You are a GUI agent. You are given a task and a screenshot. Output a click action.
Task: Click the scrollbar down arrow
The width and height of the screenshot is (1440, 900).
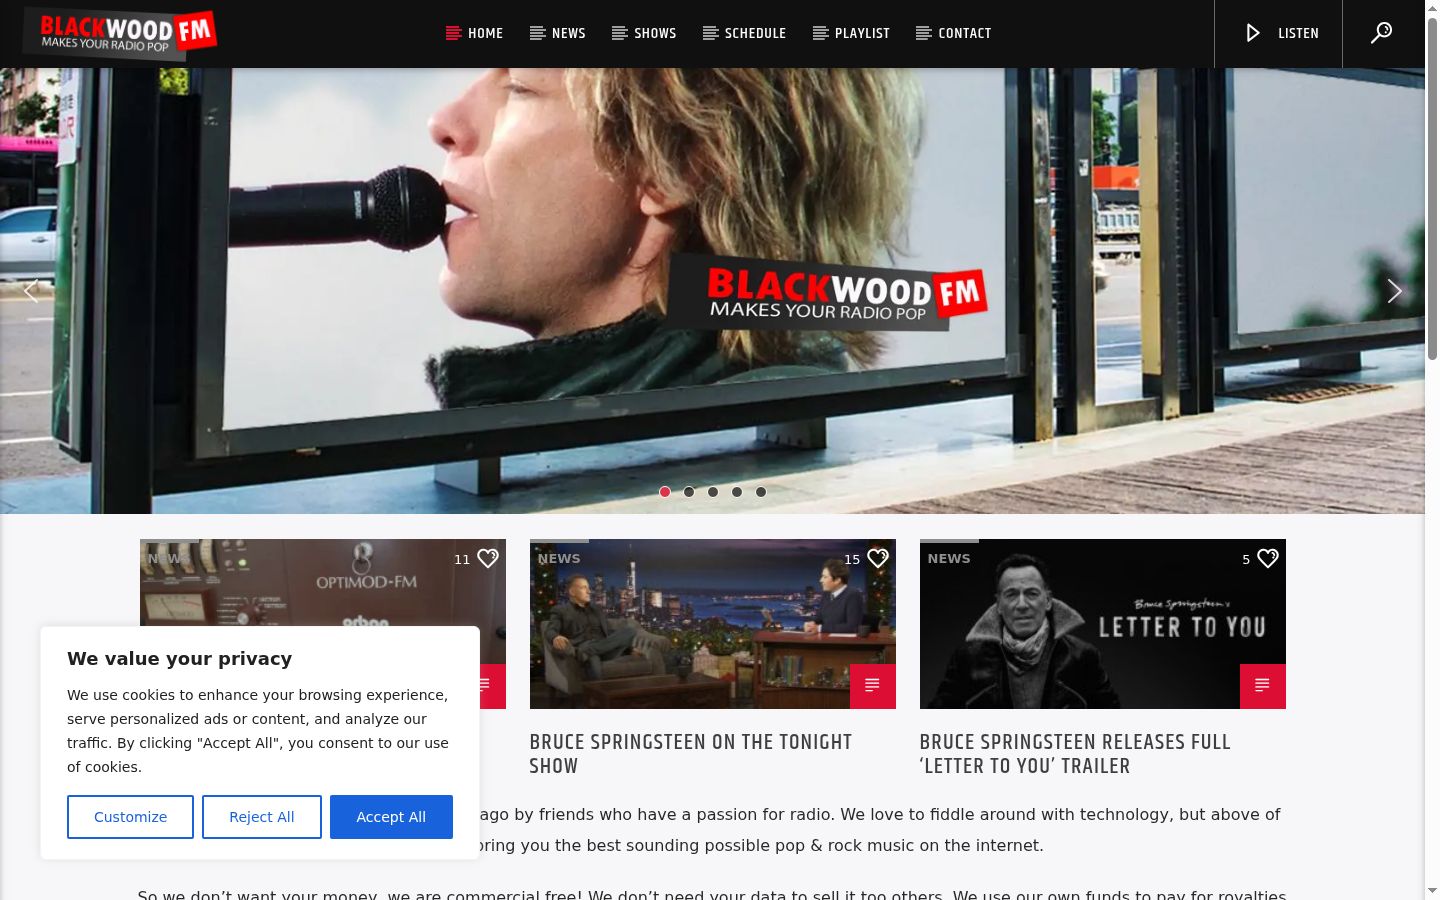1432,891
